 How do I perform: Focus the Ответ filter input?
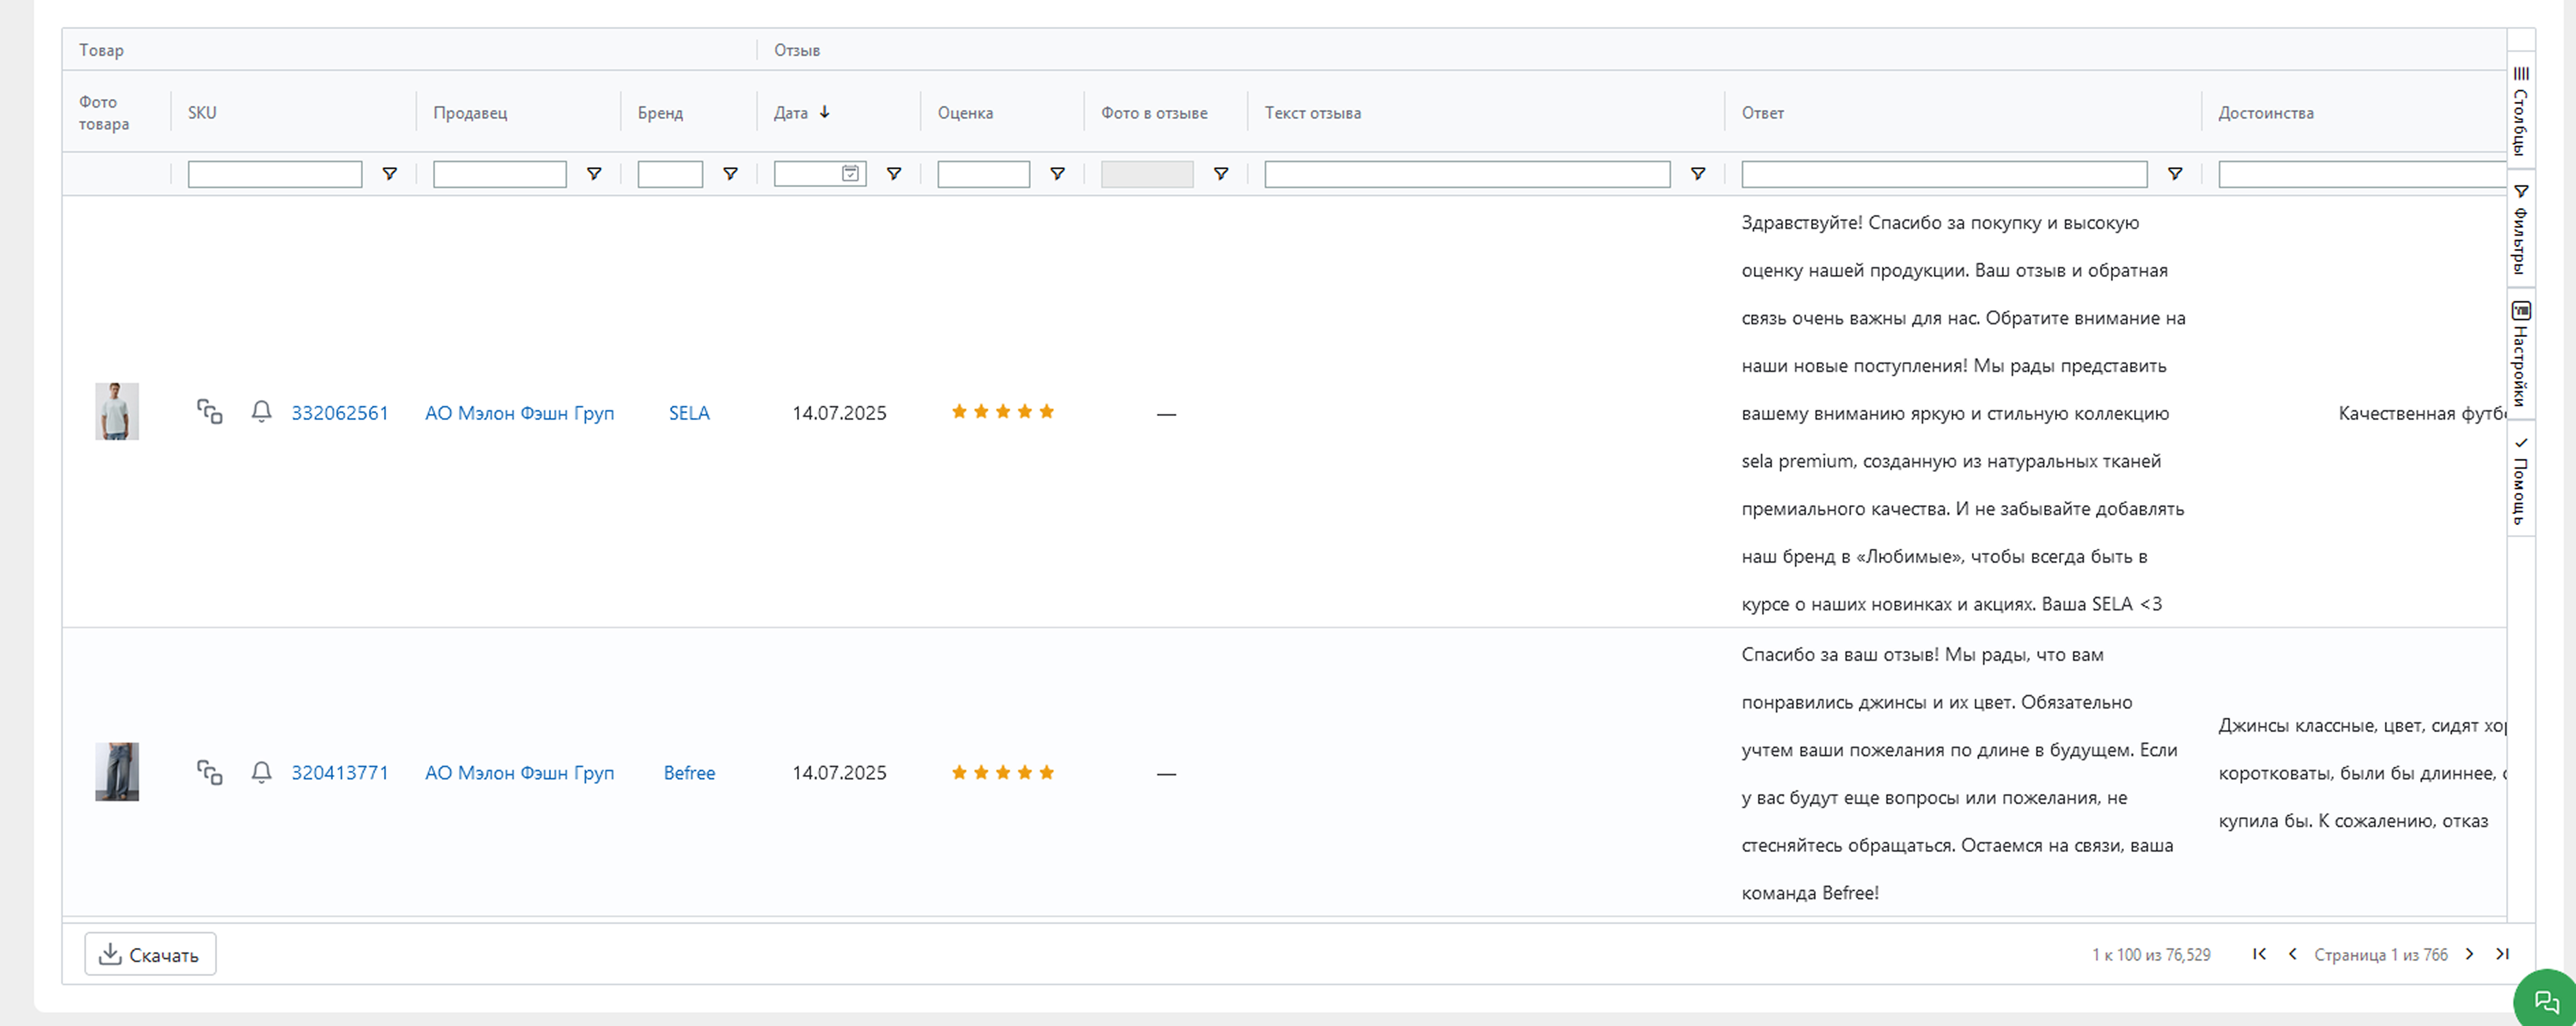click(1944, 174)
